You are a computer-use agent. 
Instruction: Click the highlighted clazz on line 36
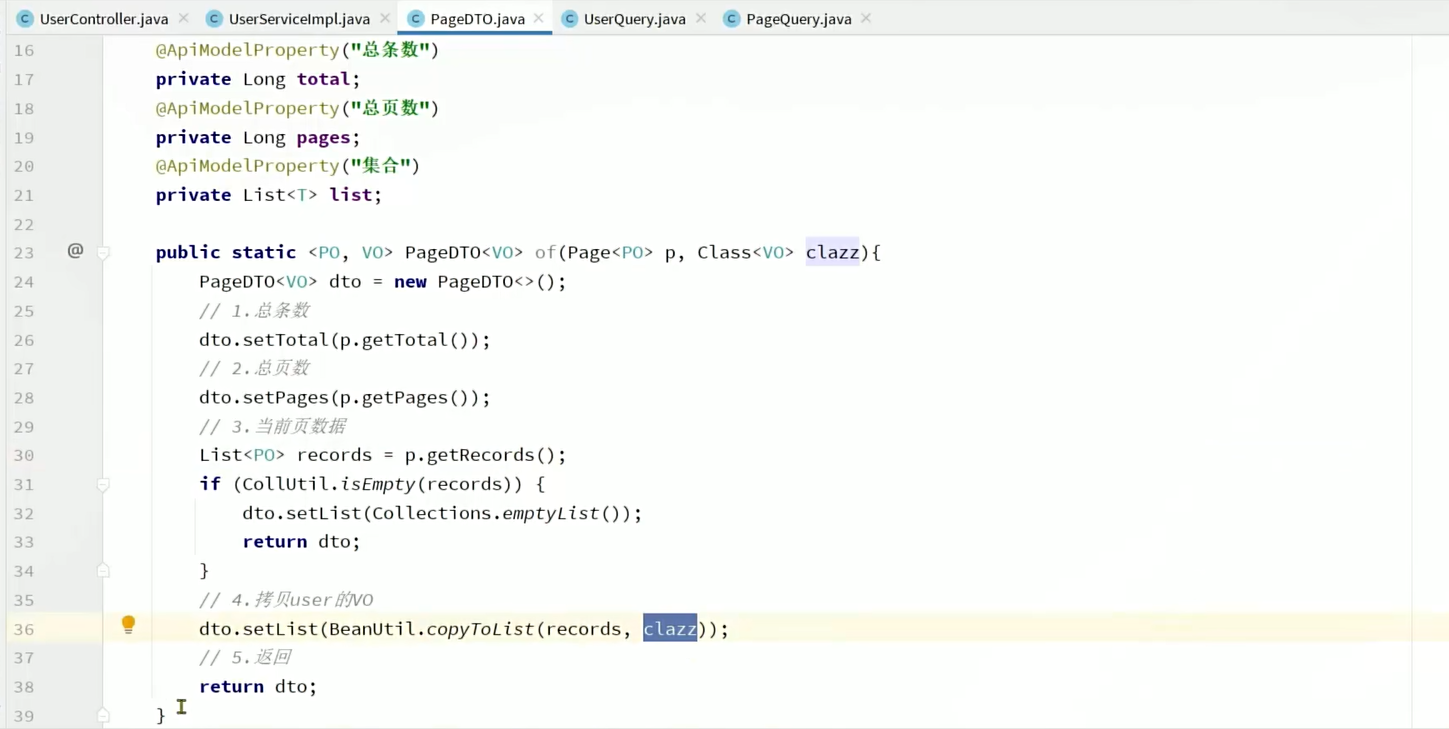(670, 629)
